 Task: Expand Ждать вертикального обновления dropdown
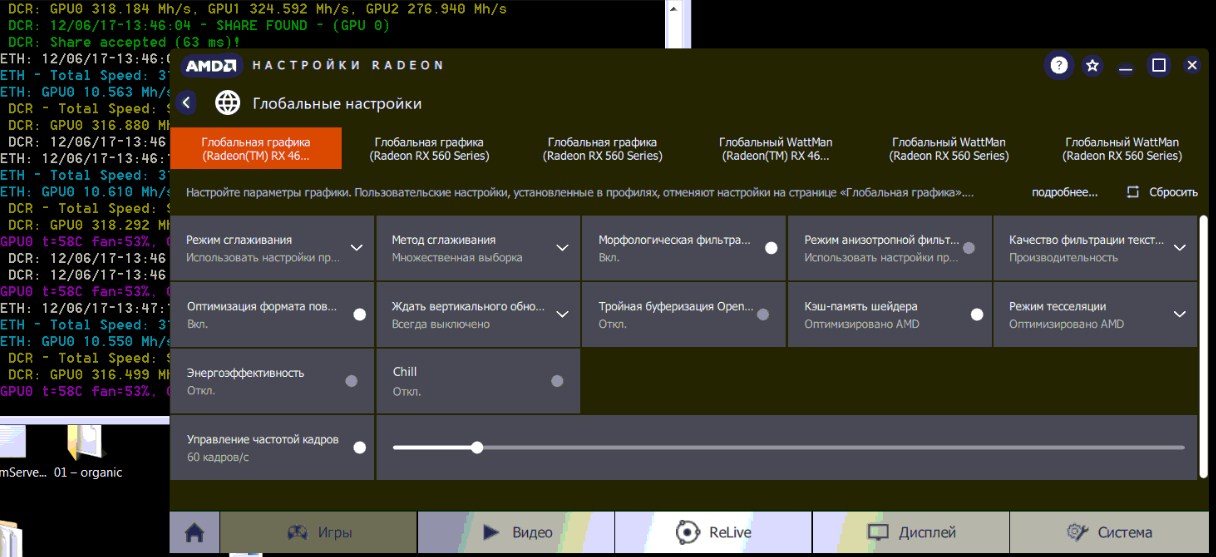click(563, 314)
